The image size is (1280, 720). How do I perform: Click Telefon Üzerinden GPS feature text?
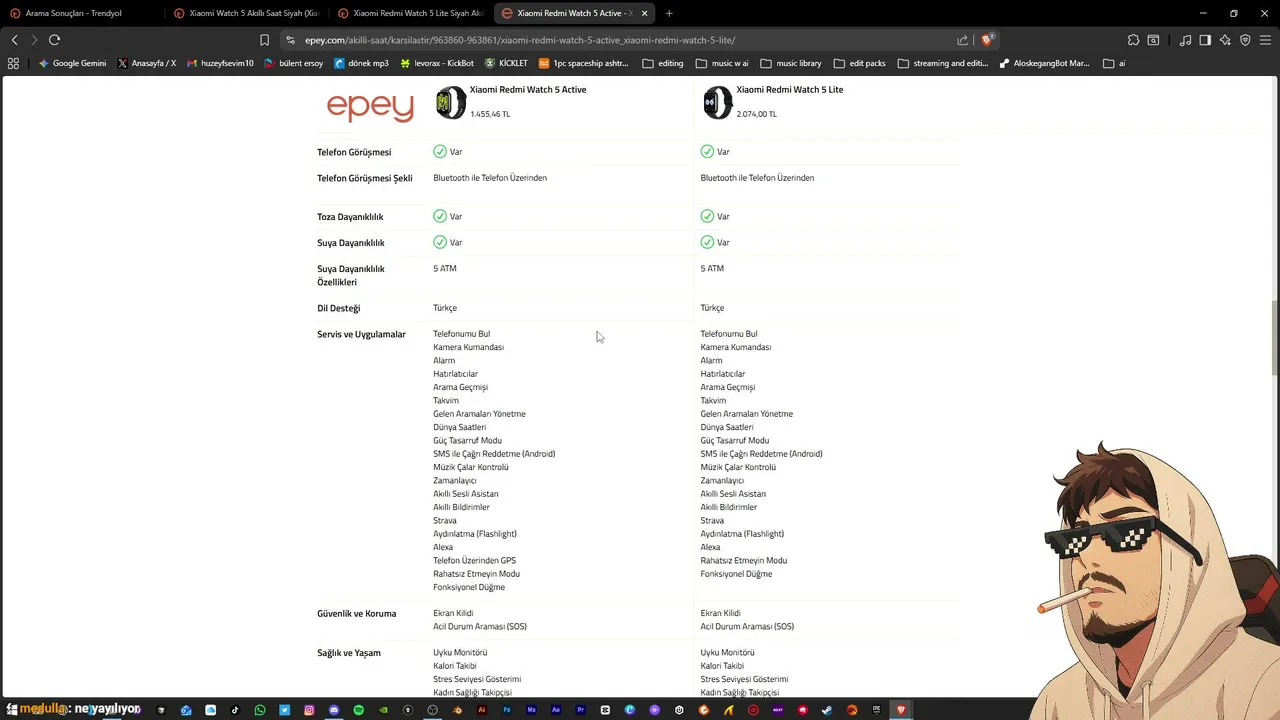(475, 561)
